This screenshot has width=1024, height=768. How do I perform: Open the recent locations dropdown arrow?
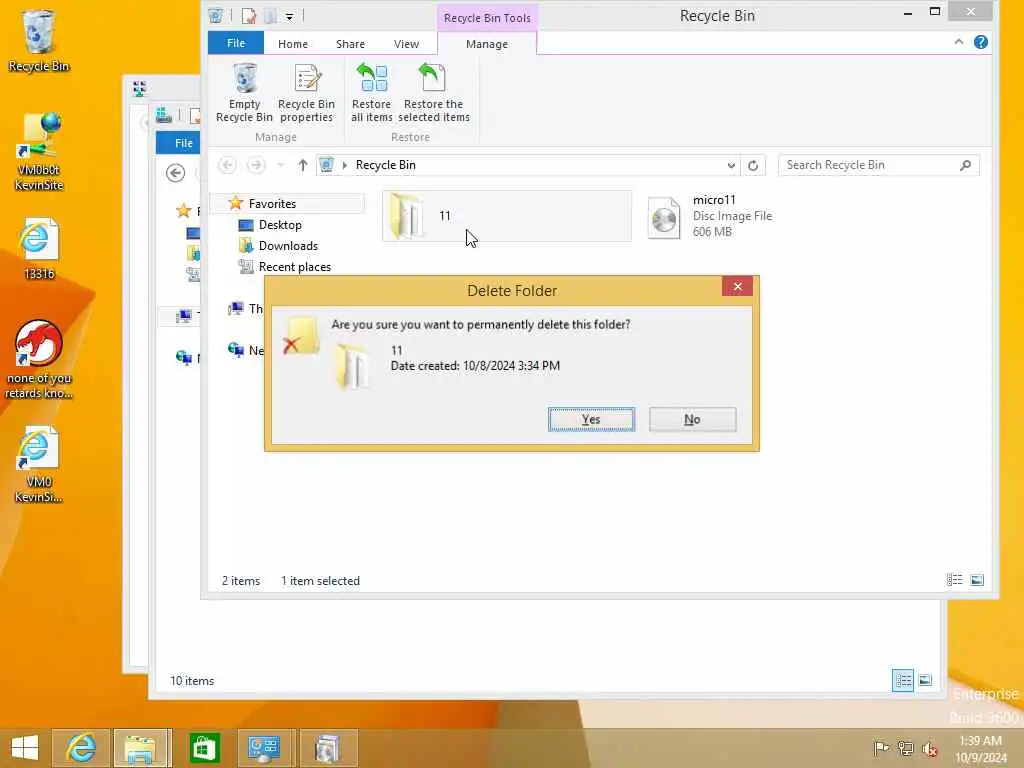pos(281,165)
